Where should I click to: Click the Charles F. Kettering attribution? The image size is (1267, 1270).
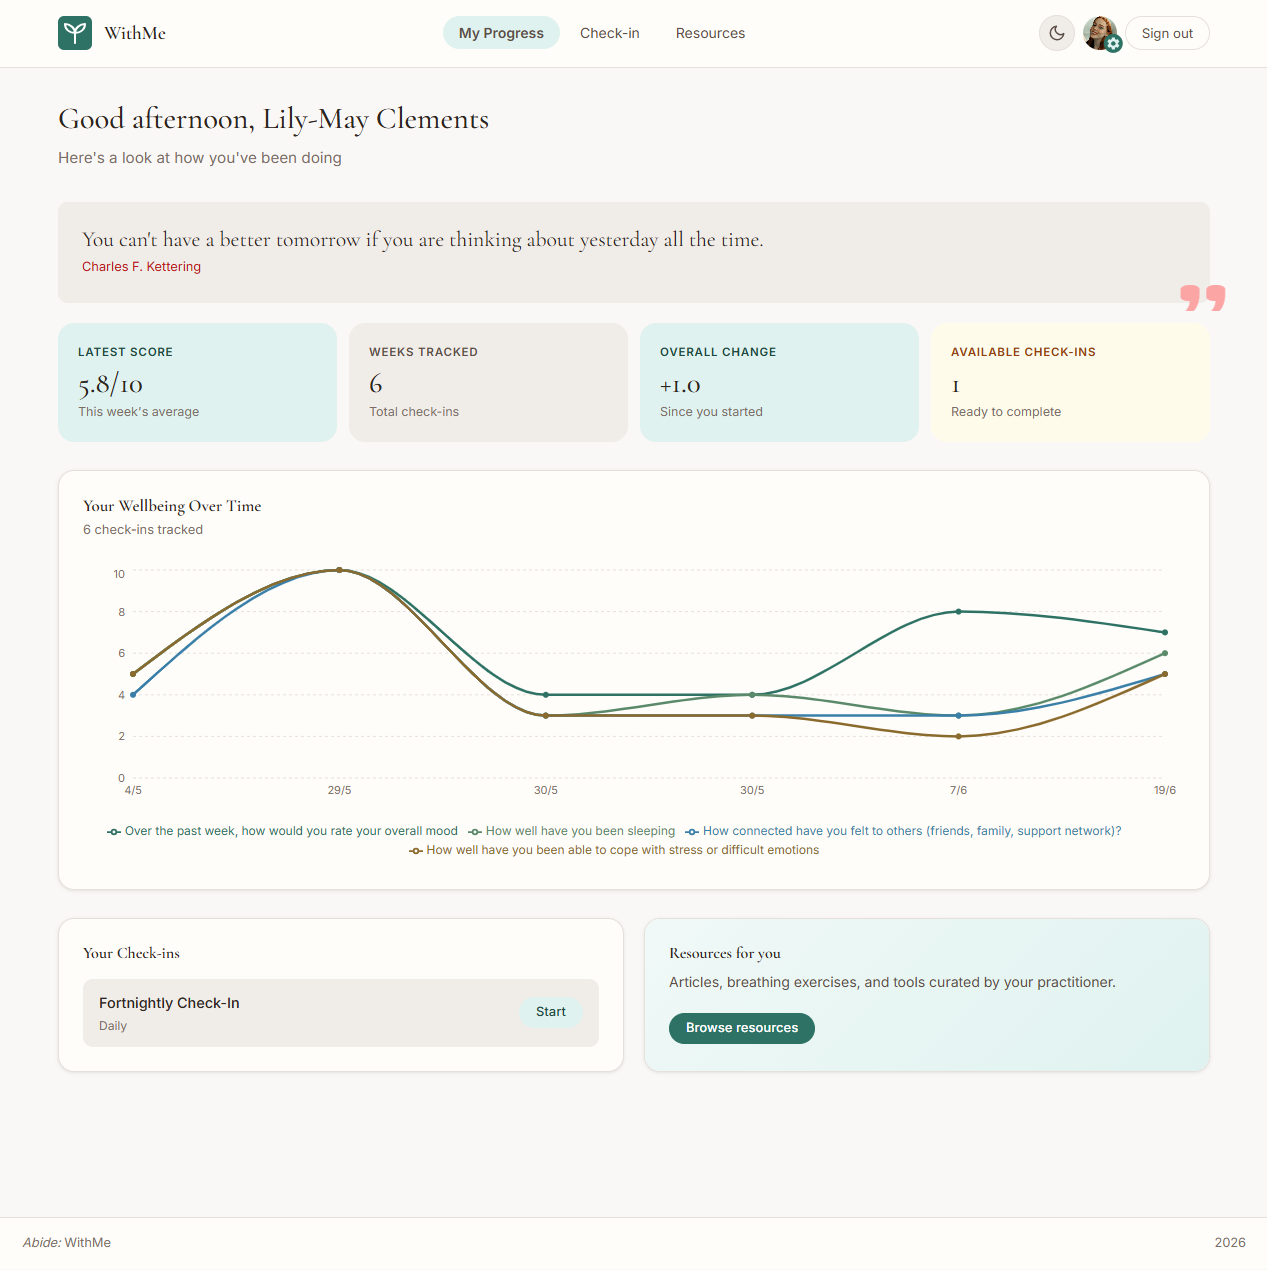[x=141, y=267]
